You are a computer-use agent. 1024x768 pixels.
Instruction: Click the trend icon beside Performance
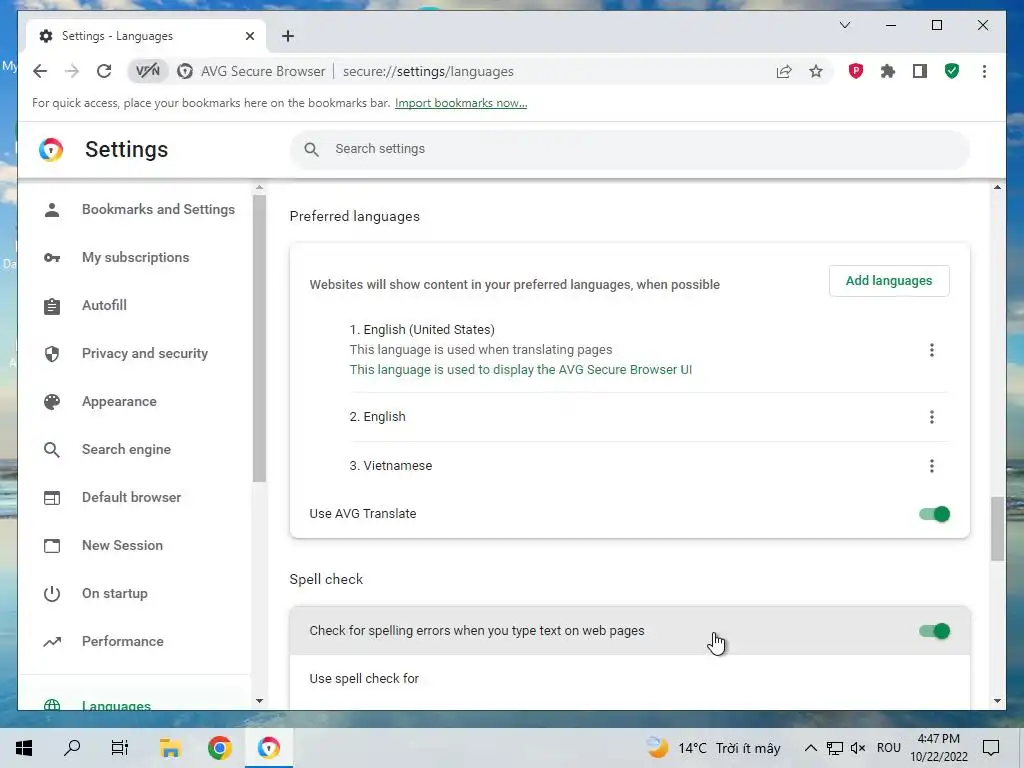click(x=52, y=641)
